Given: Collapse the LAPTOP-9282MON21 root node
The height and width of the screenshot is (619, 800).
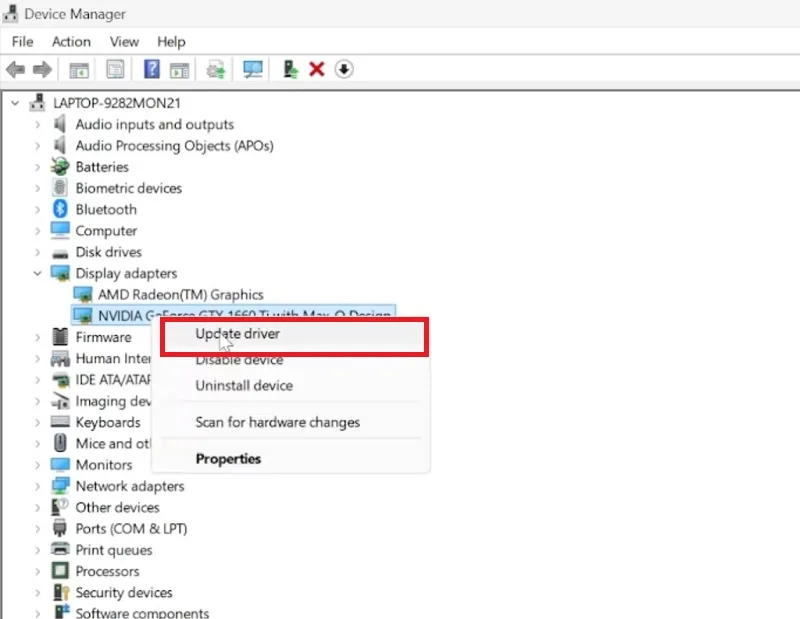Looking at the screenshot, I should click(x=15, y=103).
